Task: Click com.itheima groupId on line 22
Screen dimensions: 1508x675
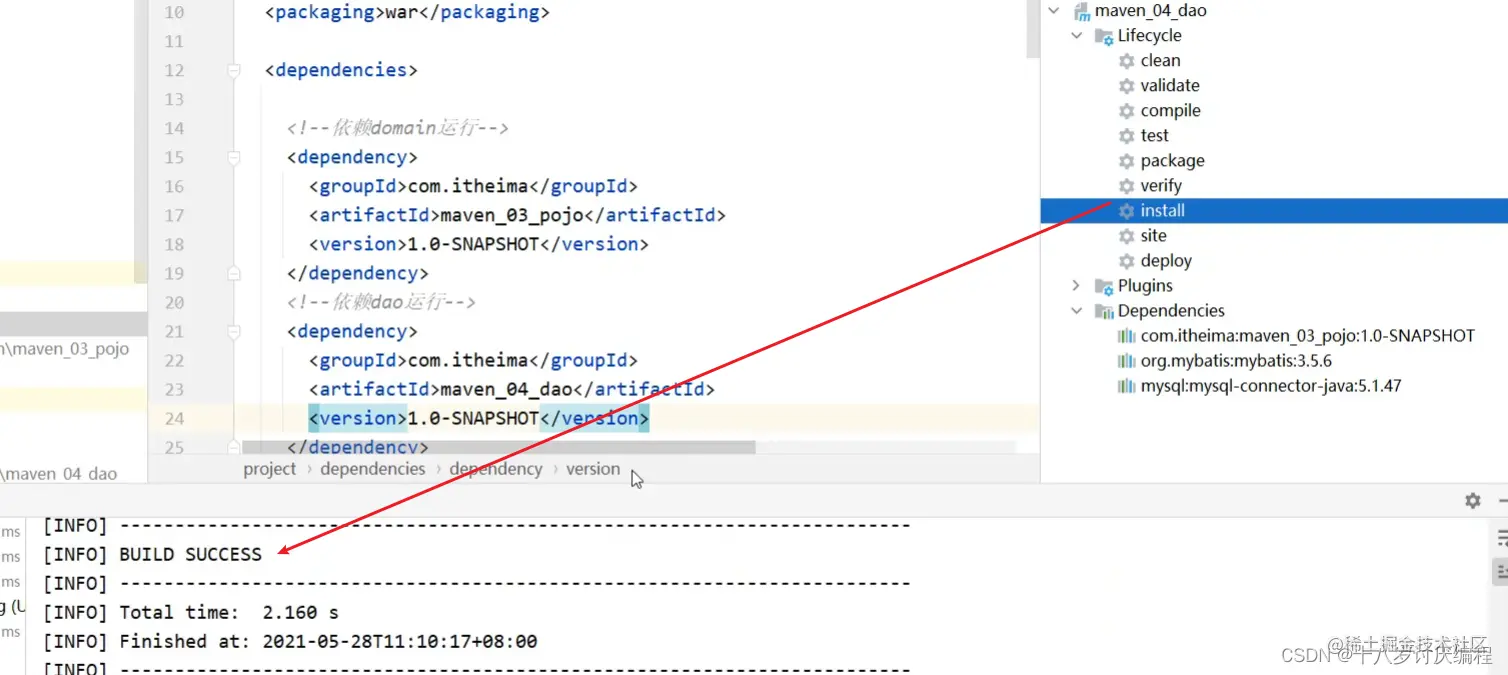Action: [x=467, y=360]
